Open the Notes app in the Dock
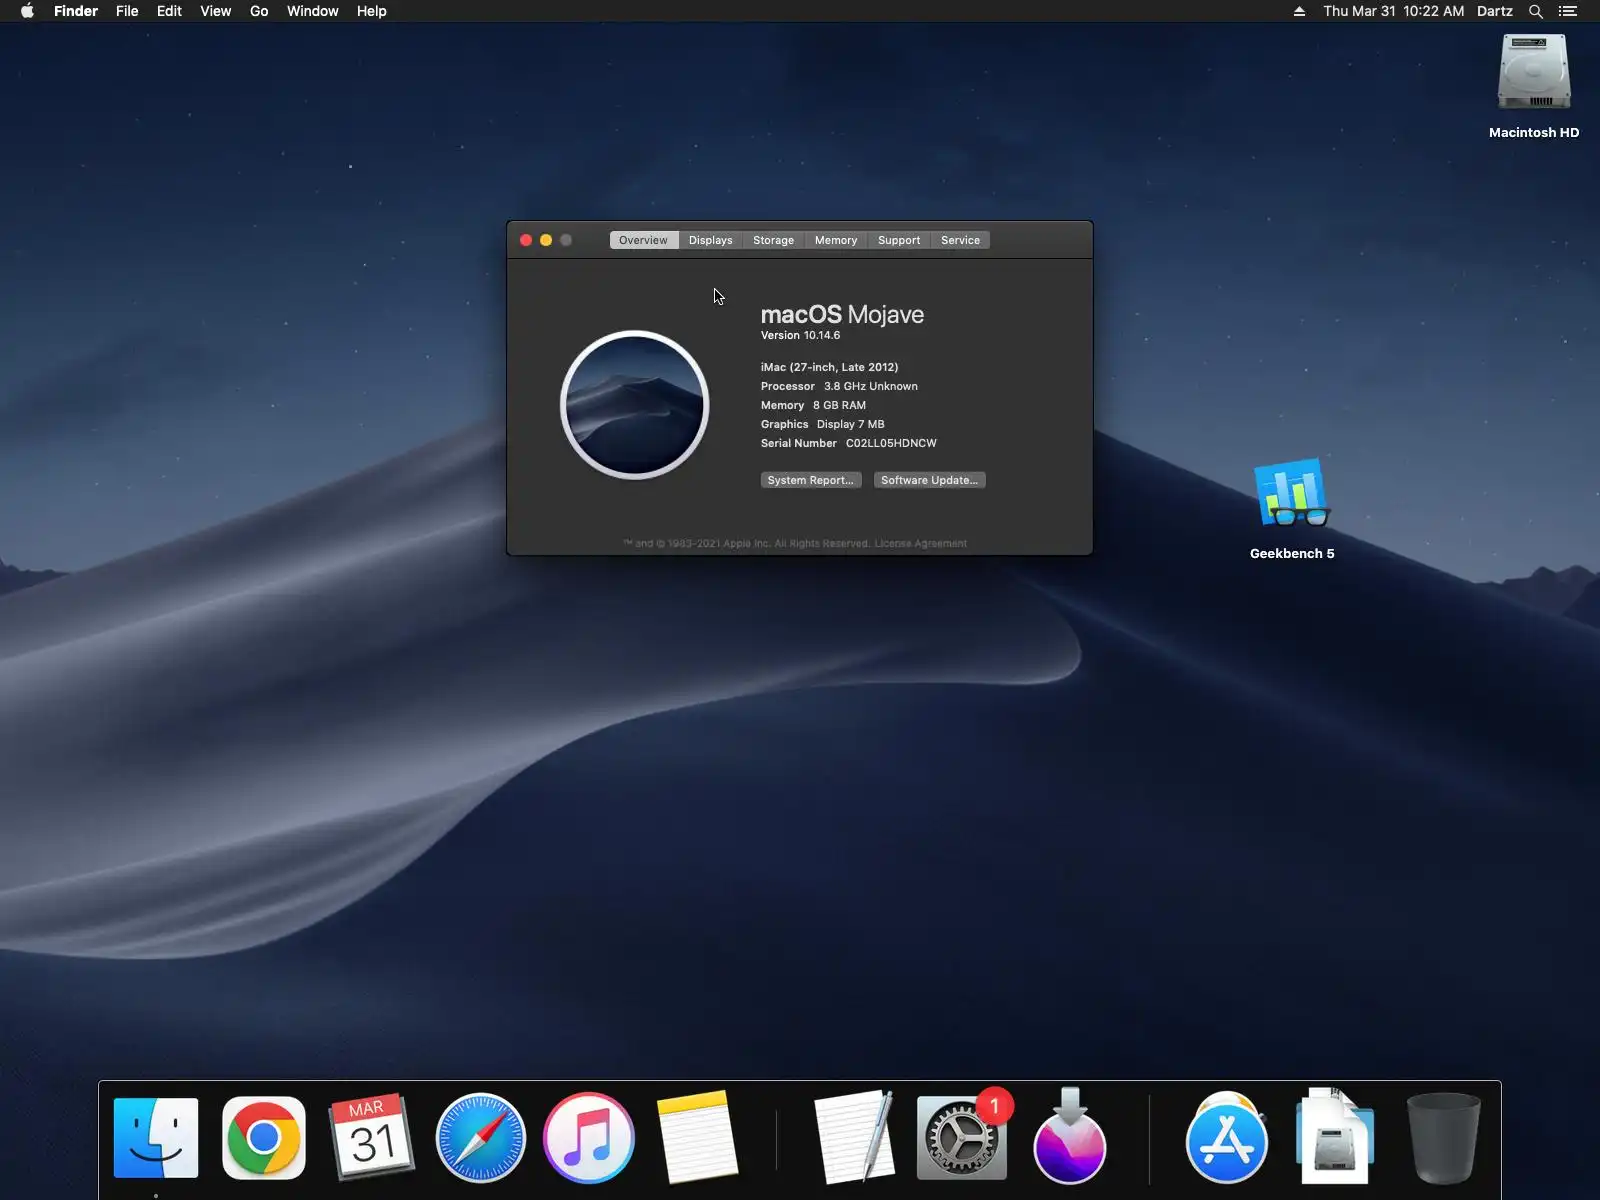Viewport: 1600px width, 1200px height. pos(697,1136)
